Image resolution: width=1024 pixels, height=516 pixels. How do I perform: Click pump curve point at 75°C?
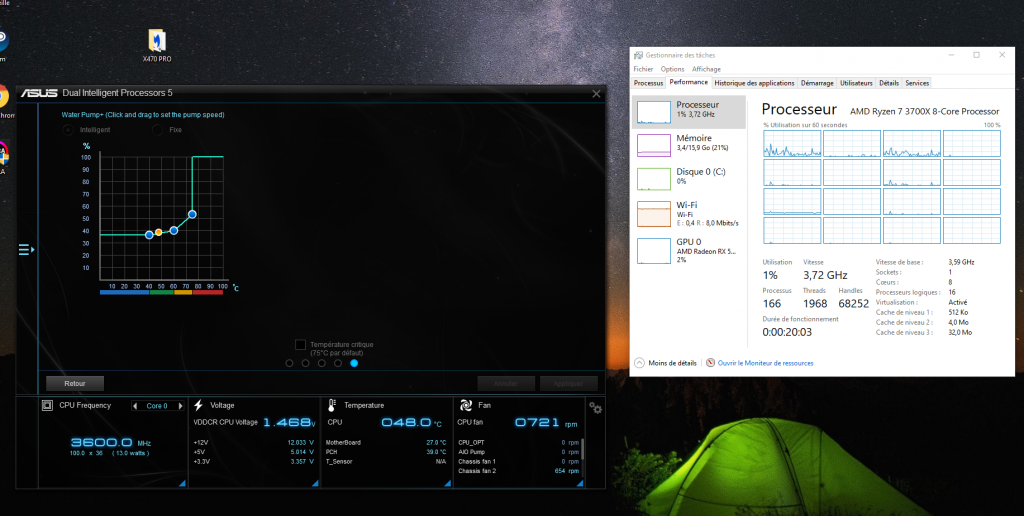[x=192, y=214]
